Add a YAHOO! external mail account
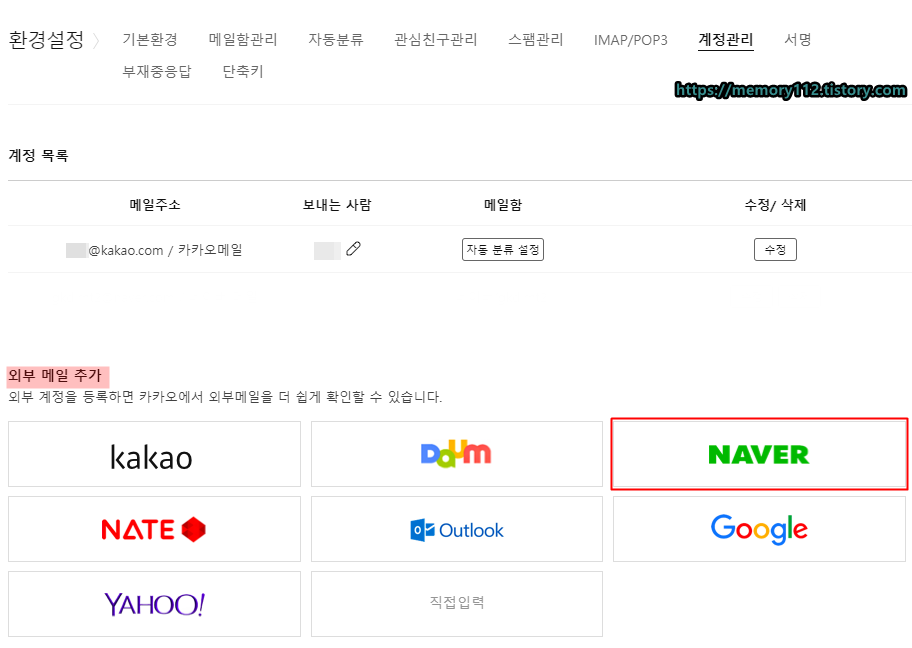Viewport: 912px width, 648px height. (154, 604)
